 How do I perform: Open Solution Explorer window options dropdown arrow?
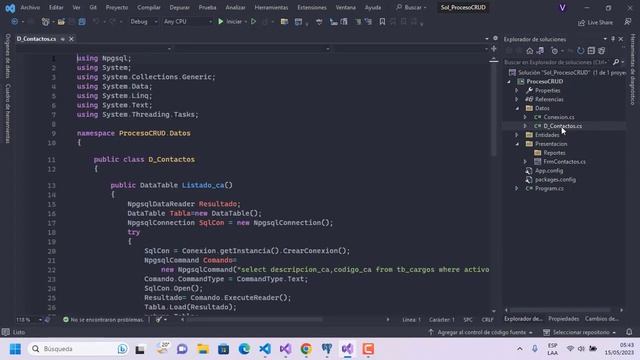click(x=605, y=39)
